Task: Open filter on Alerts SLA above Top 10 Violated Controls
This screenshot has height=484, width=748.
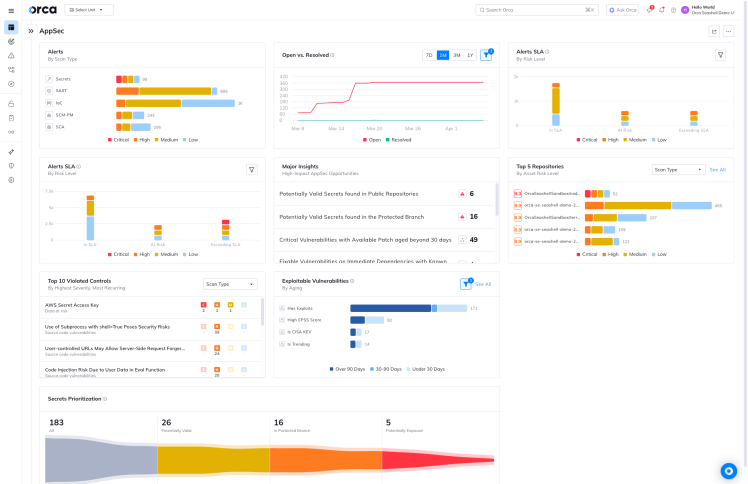Action: tap(252, 170)
